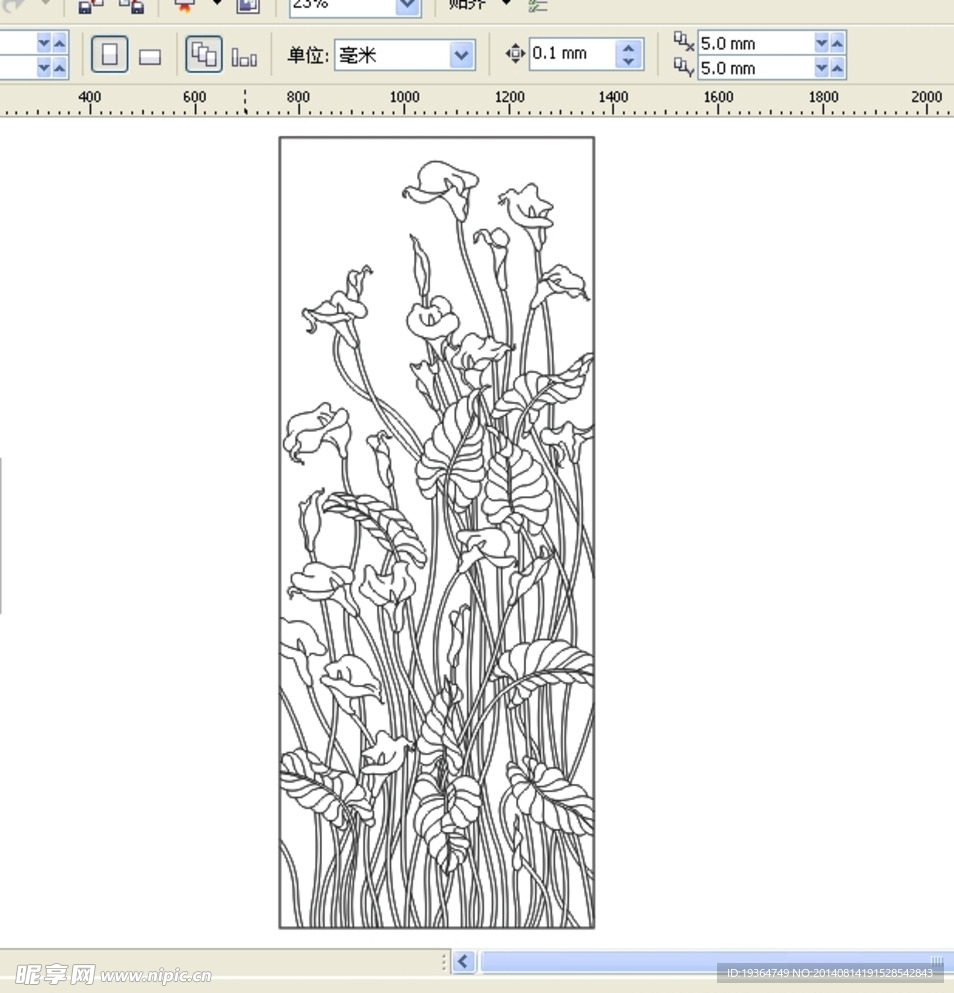Raise horizontal duplicate distance with up arrow
This screenshot has height=993, width=954.
pos(837,43)
